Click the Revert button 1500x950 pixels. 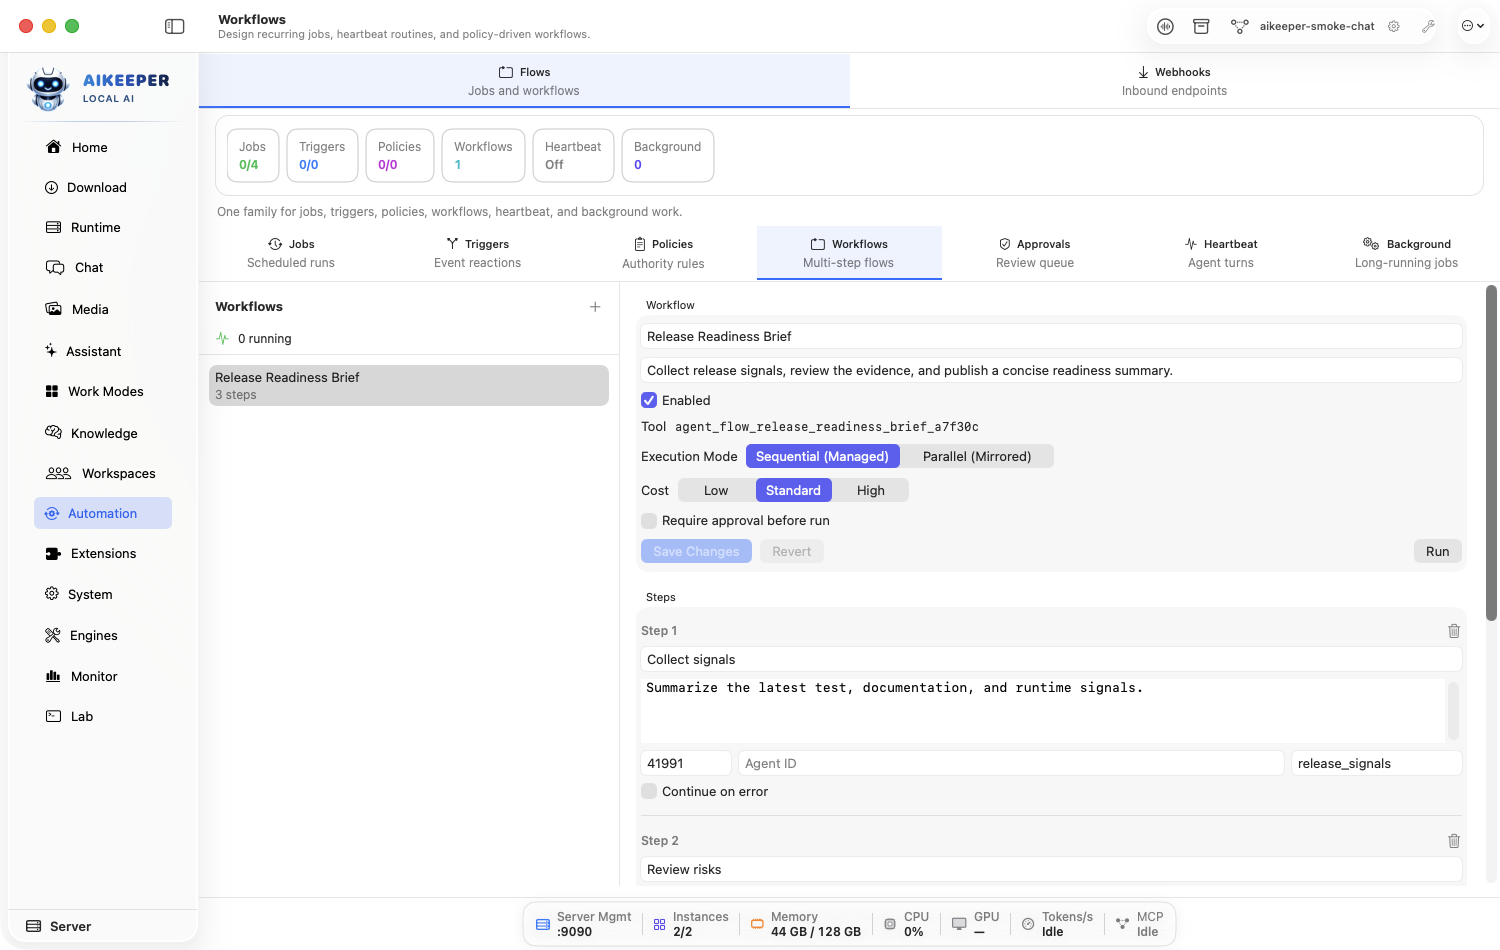coord(792,551)
